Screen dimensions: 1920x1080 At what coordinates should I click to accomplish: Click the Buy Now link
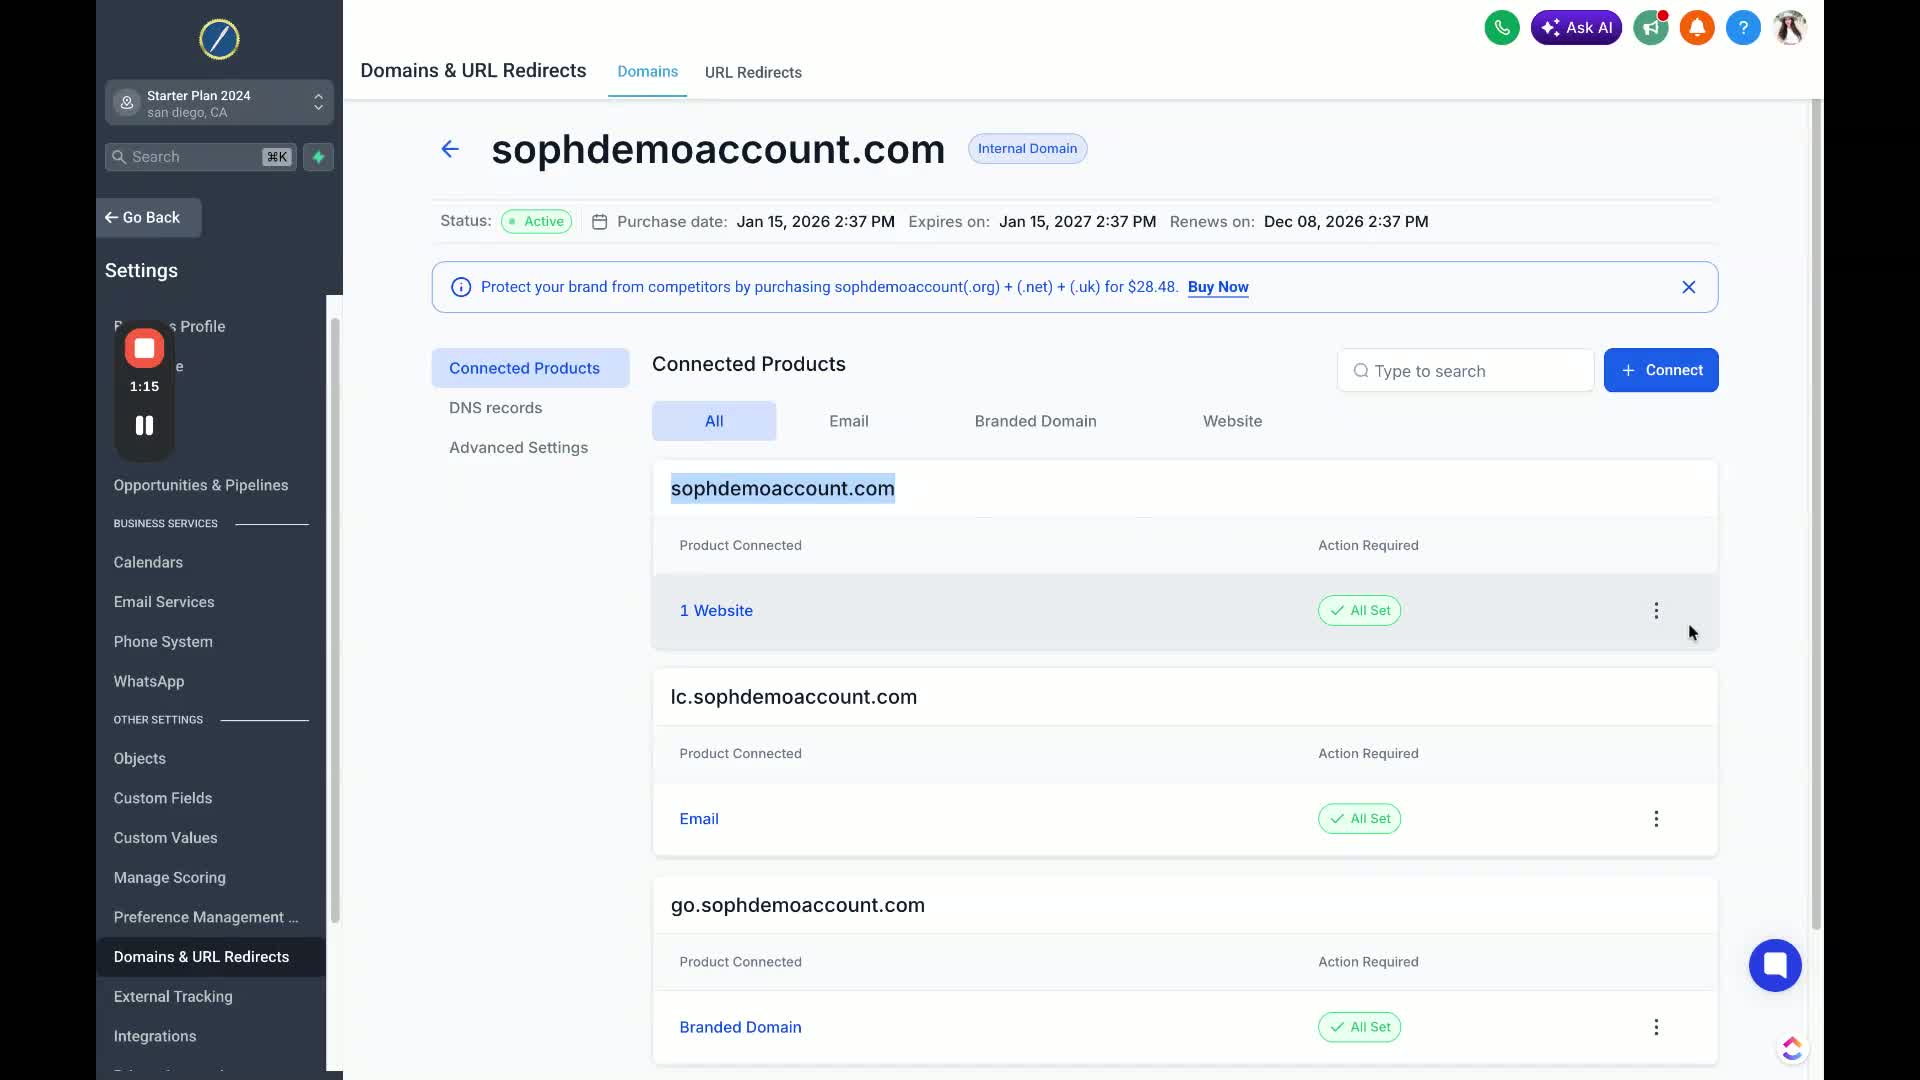point(1217,287)
